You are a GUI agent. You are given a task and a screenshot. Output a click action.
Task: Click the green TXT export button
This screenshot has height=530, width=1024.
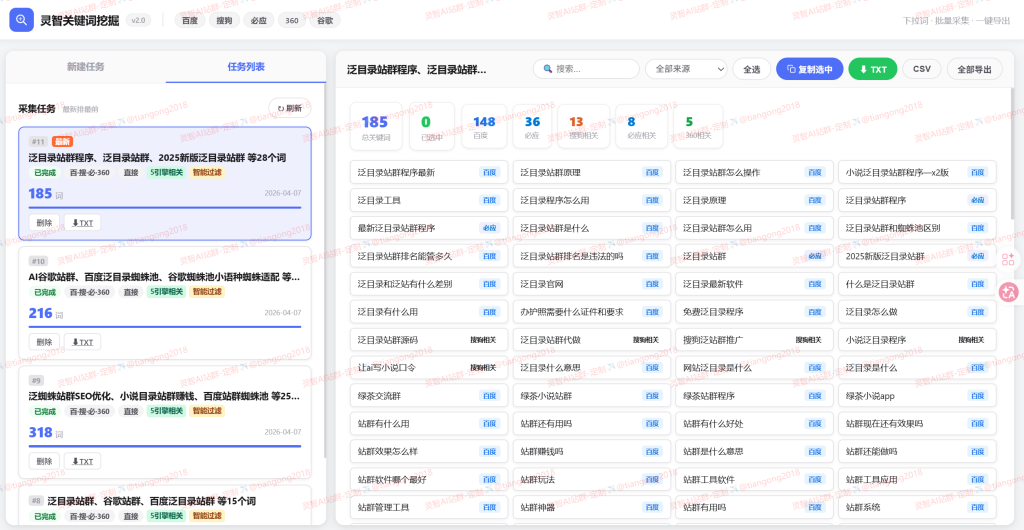(872, 69)
